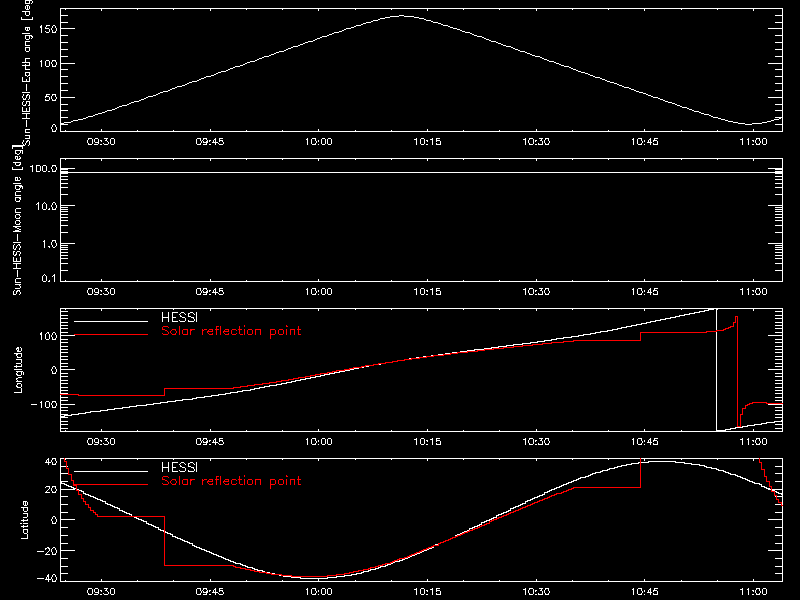Click 10:15 under the Earth angle plot
This screenshot has height=600, width=800.
[x=427, y=142]
